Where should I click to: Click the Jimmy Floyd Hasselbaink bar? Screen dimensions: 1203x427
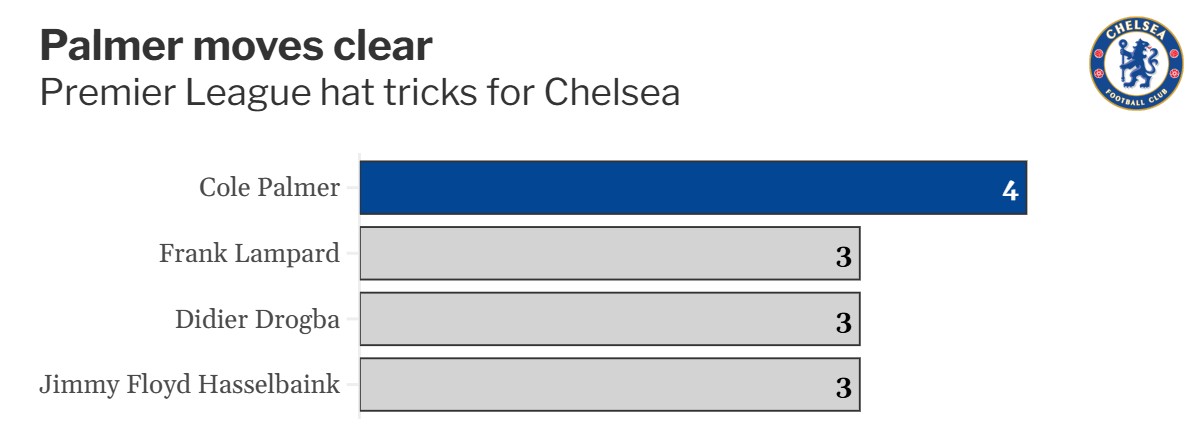point(608,385)
